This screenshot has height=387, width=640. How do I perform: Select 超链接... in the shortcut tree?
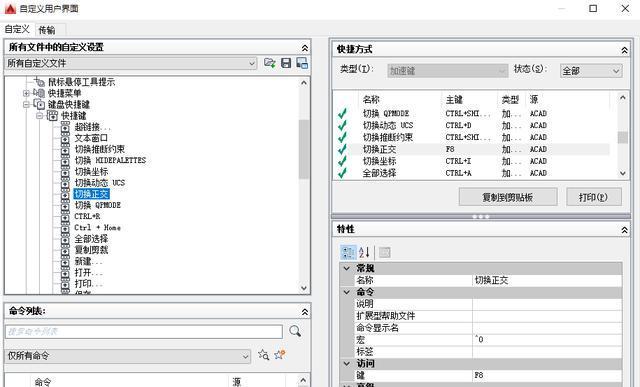pyautogui.click(x=93, y=127)
